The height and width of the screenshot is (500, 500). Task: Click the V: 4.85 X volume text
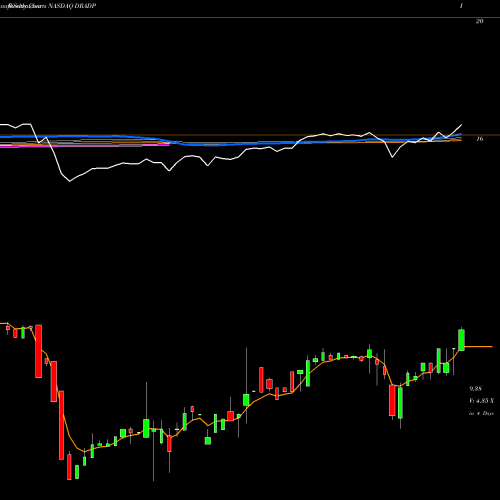coord(481,401)
